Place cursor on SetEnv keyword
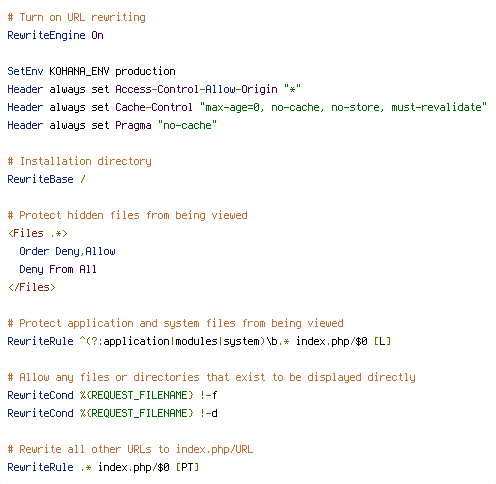This screenshot has height=484, width=496. point(25,71)
